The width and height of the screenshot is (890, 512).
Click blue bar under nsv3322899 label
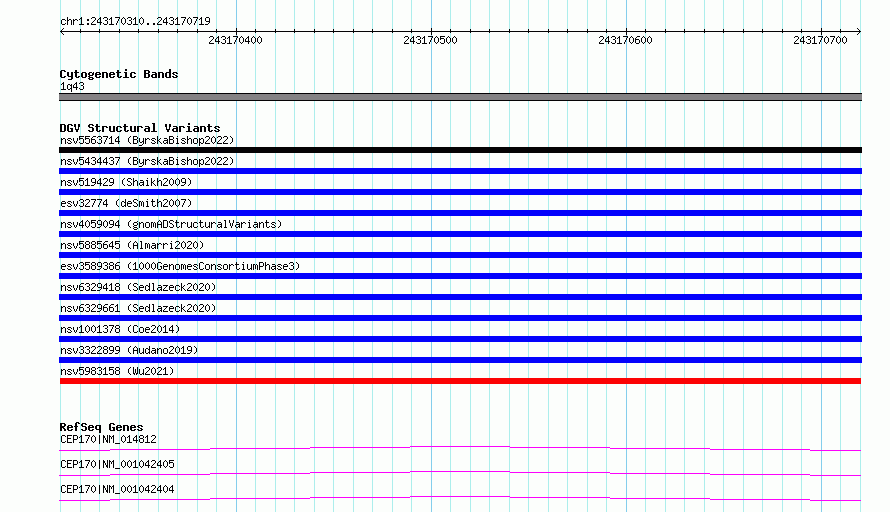[460, 360]
